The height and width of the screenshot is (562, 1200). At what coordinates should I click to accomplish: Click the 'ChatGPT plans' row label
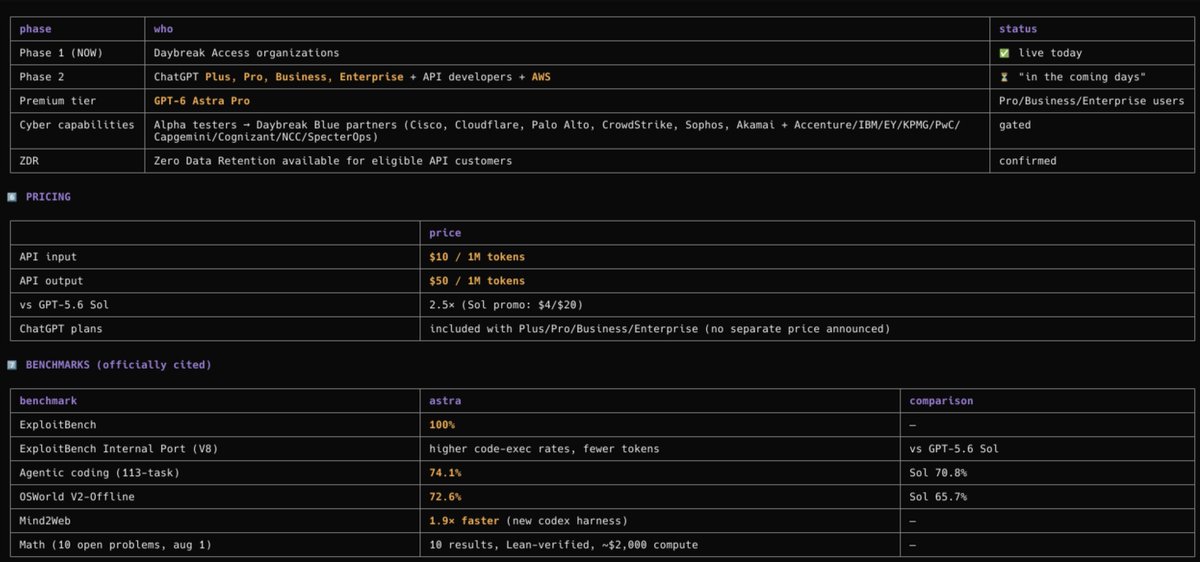tap(60, 329)
